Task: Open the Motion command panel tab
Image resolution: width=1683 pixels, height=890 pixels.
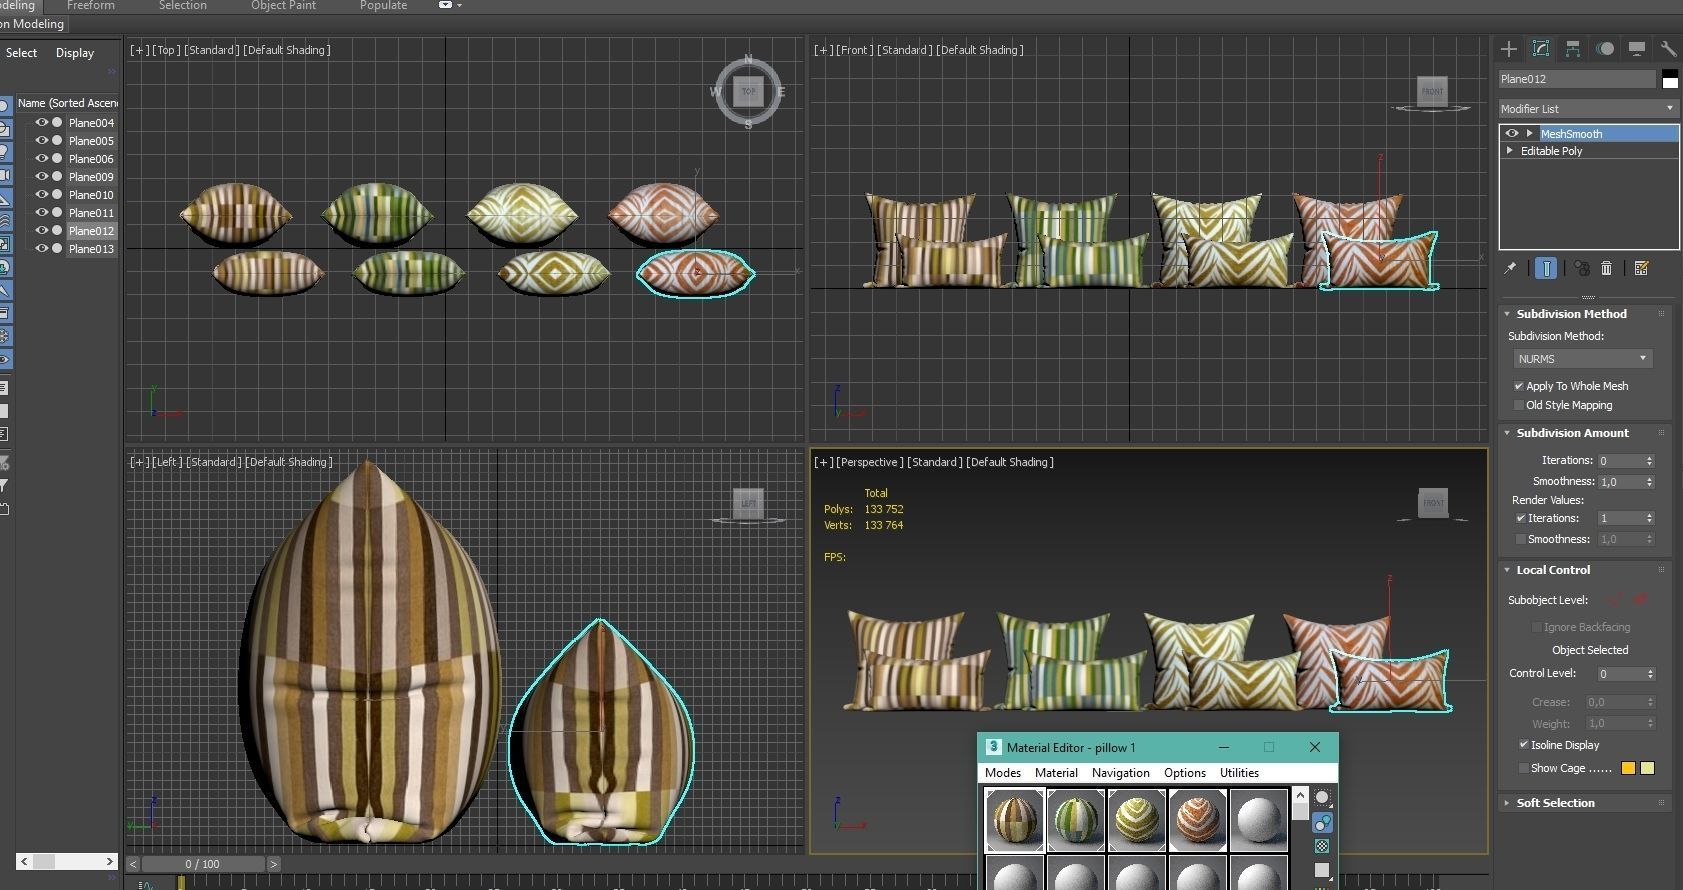Action: click(x=1605, y=48)
